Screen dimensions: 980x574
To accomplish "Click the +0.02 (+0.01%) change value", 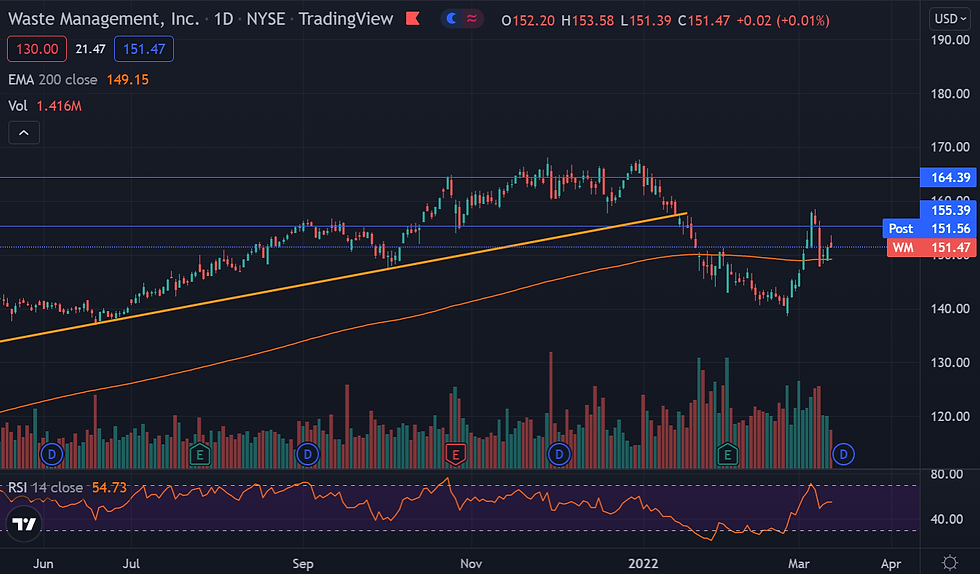I will click(783, 20).
